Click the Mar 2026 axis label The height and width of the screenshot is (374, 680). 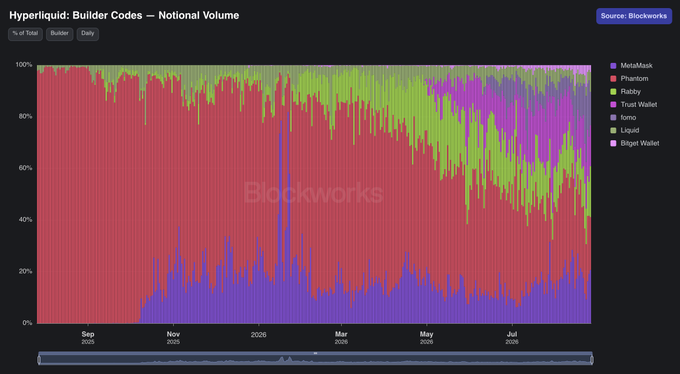[341, 338]
